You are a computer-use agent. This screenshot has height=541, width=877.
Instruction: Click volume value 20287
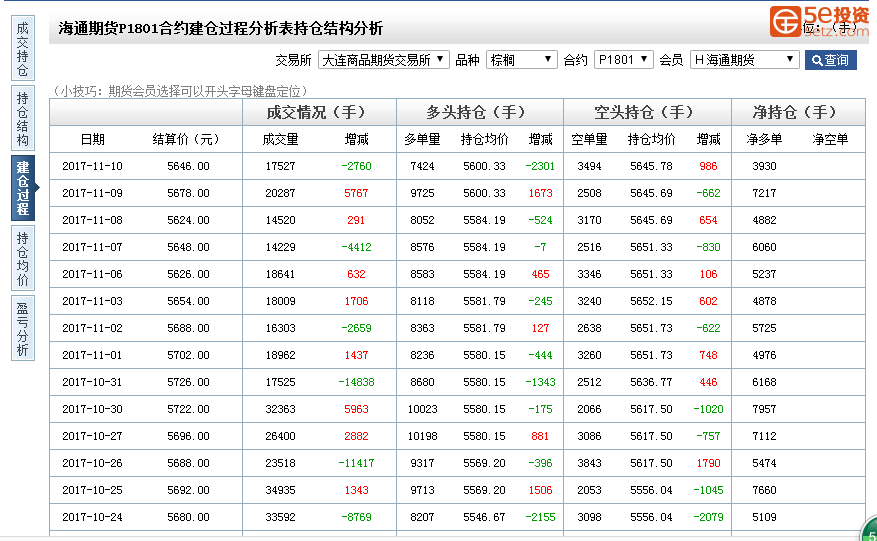click(x=280, y=193)
